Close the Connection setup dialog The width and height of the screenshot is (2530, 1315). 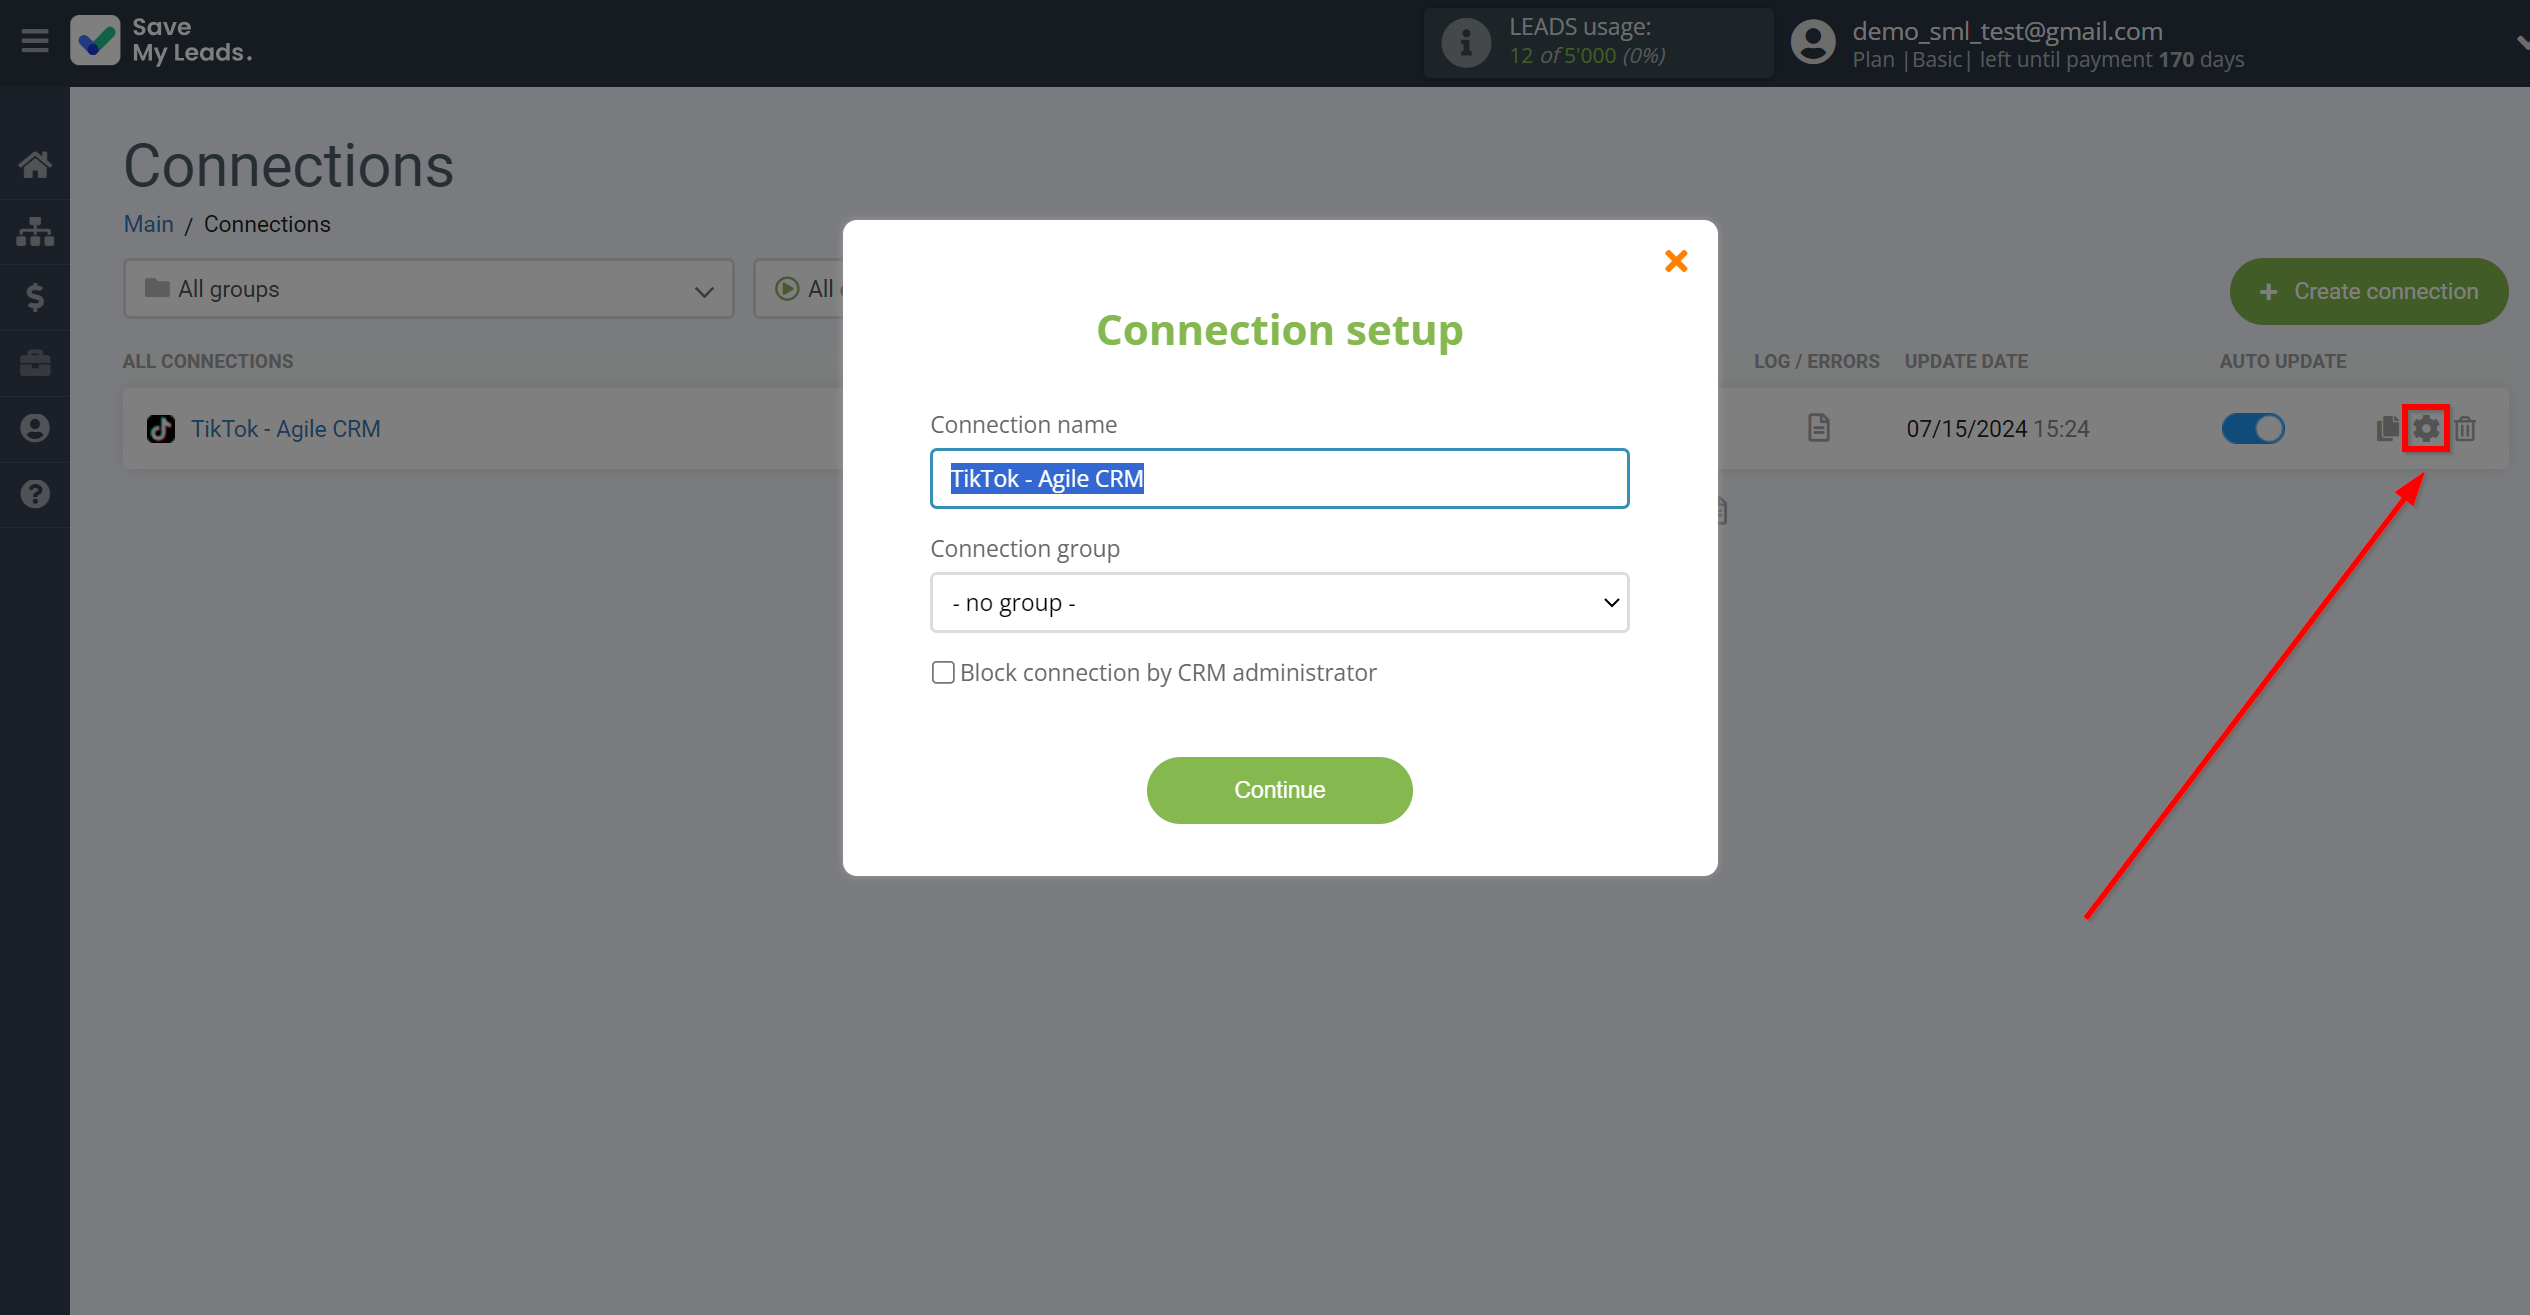point(1675,261)
